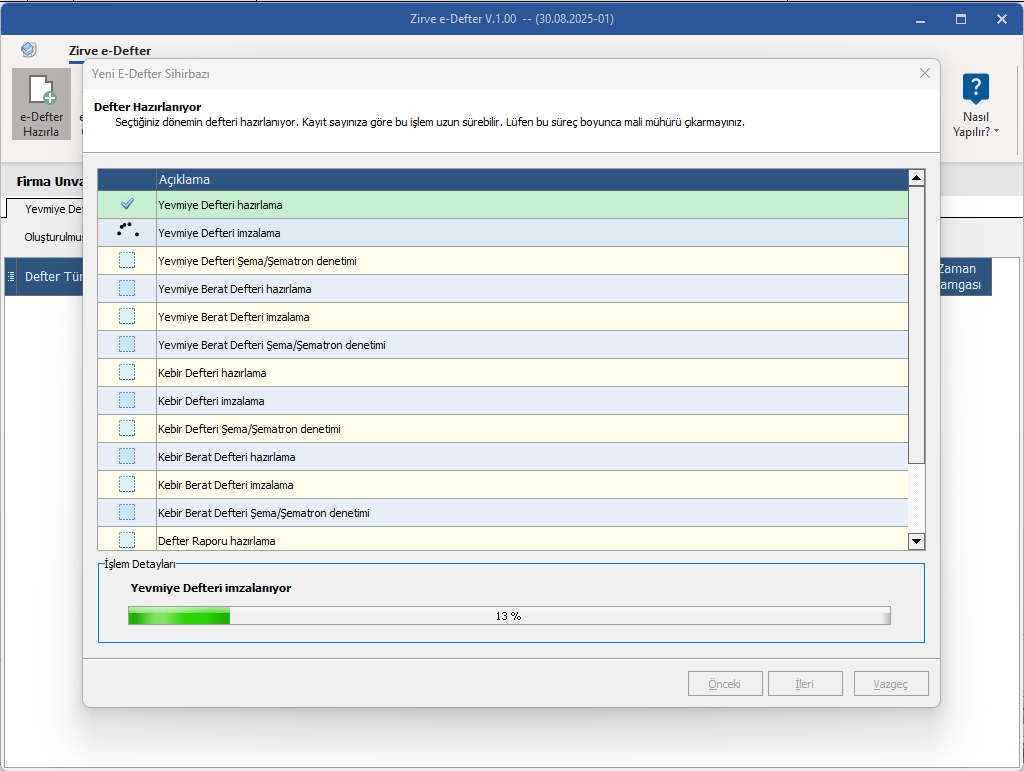
Task: Click status box of Kebir Berat Defteri Şema/Şematron denetimi
Action: [x=127, y=513]
